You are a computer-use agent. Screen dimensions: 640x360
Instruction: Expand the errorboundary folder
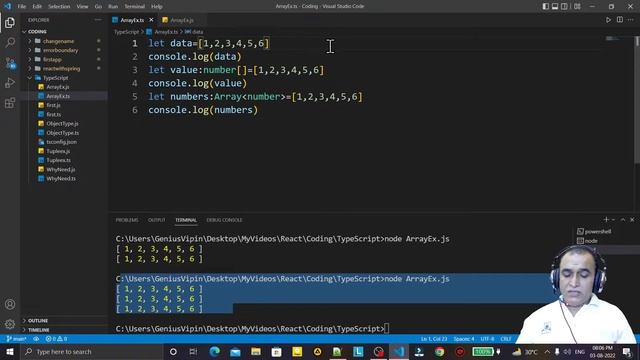point(60,50)
